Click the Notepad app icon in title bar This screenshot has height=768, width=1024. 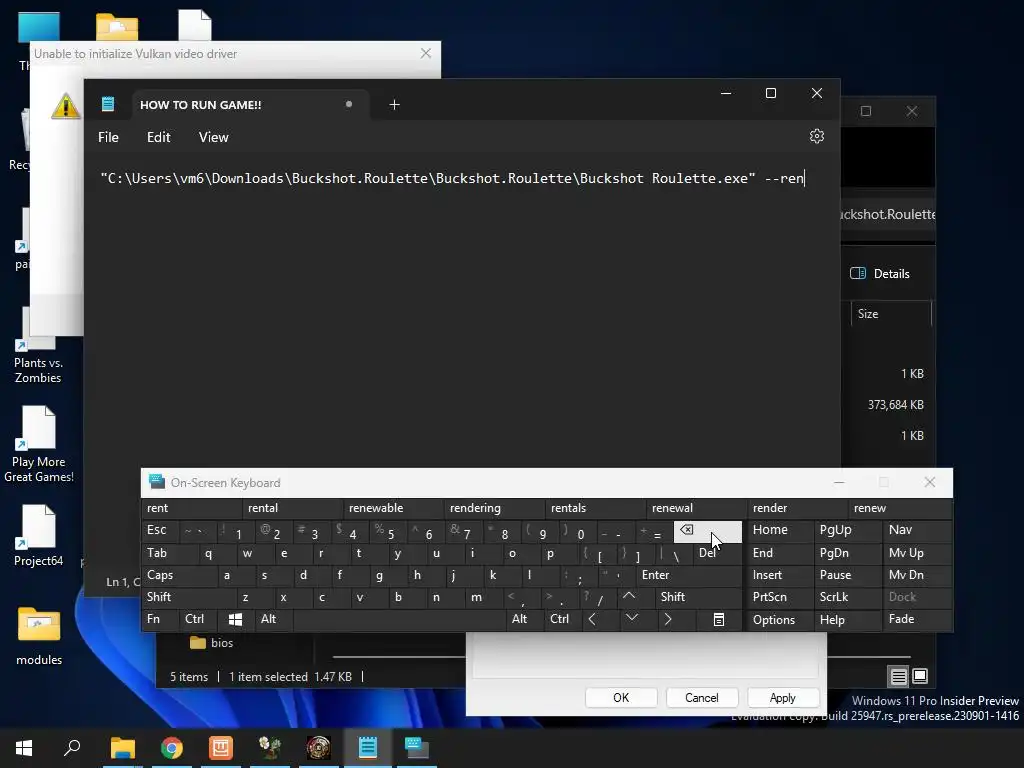[x=108, y=104]
